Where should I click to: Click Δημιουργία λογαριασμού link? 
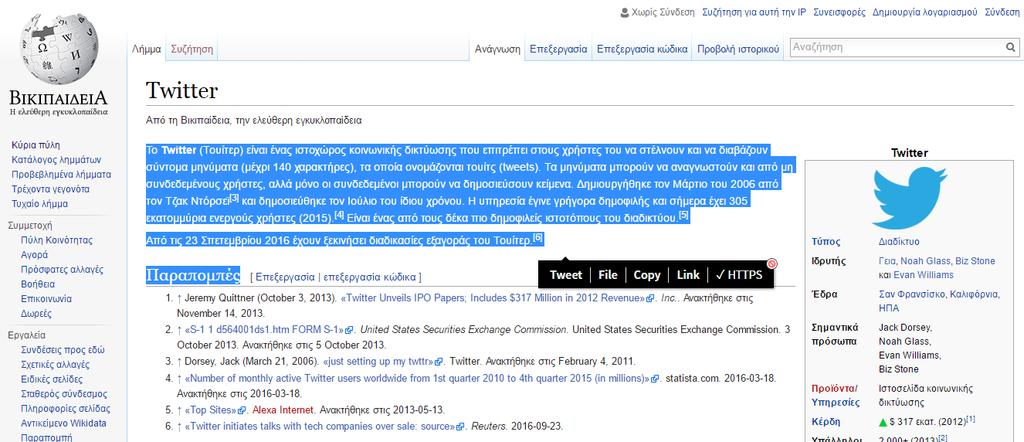click(x=925, y=12)
